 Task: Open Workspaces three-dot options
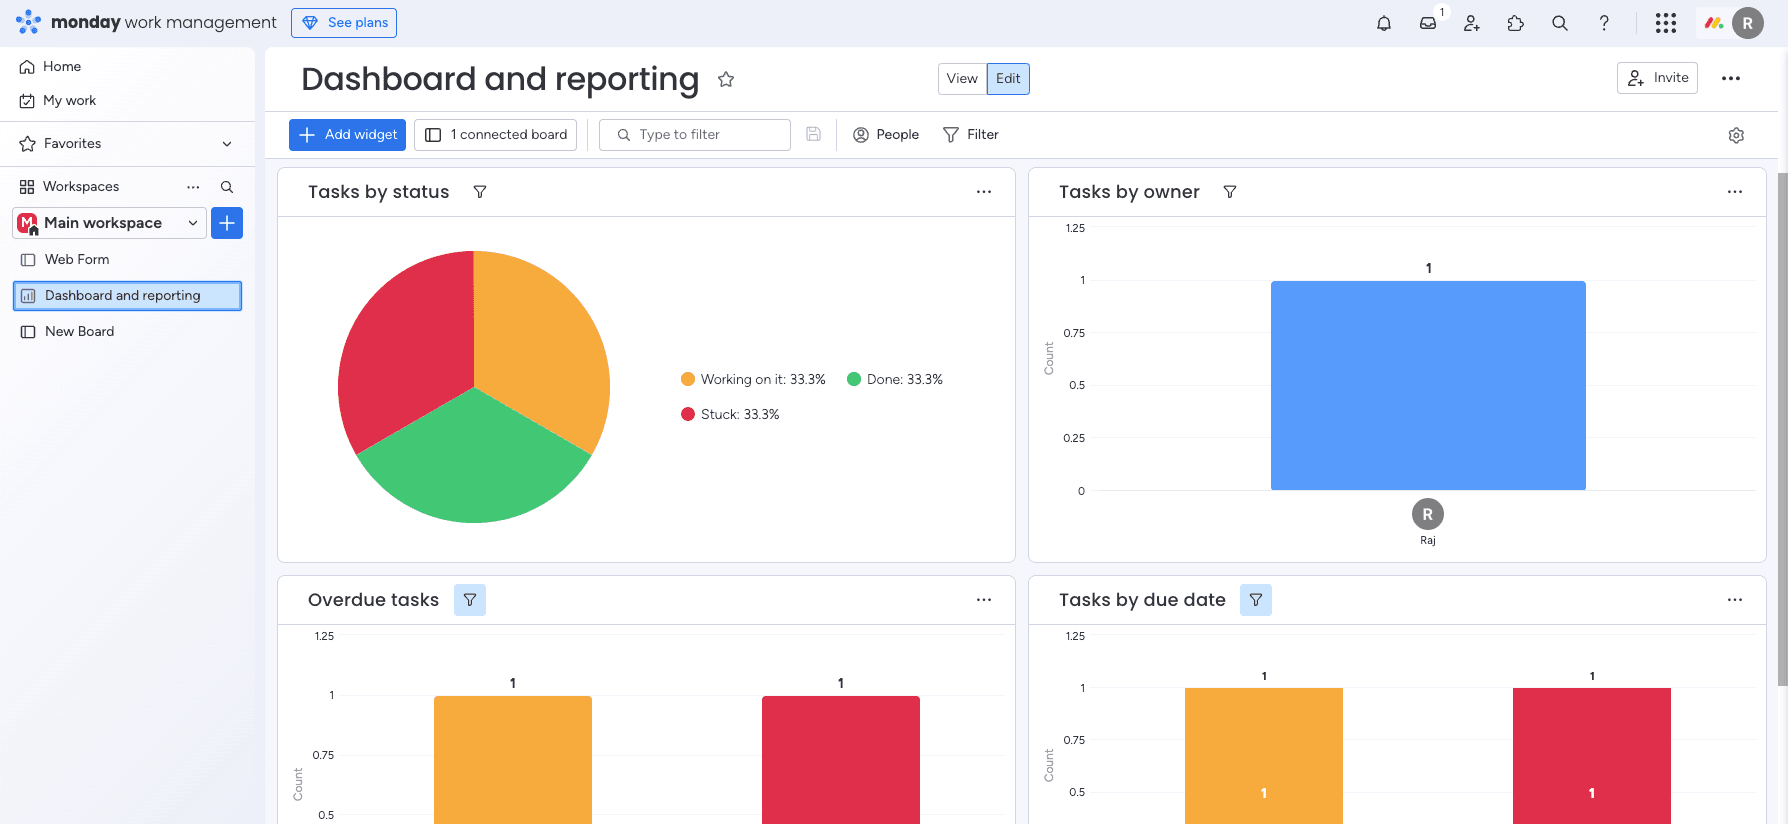(193, 187)
